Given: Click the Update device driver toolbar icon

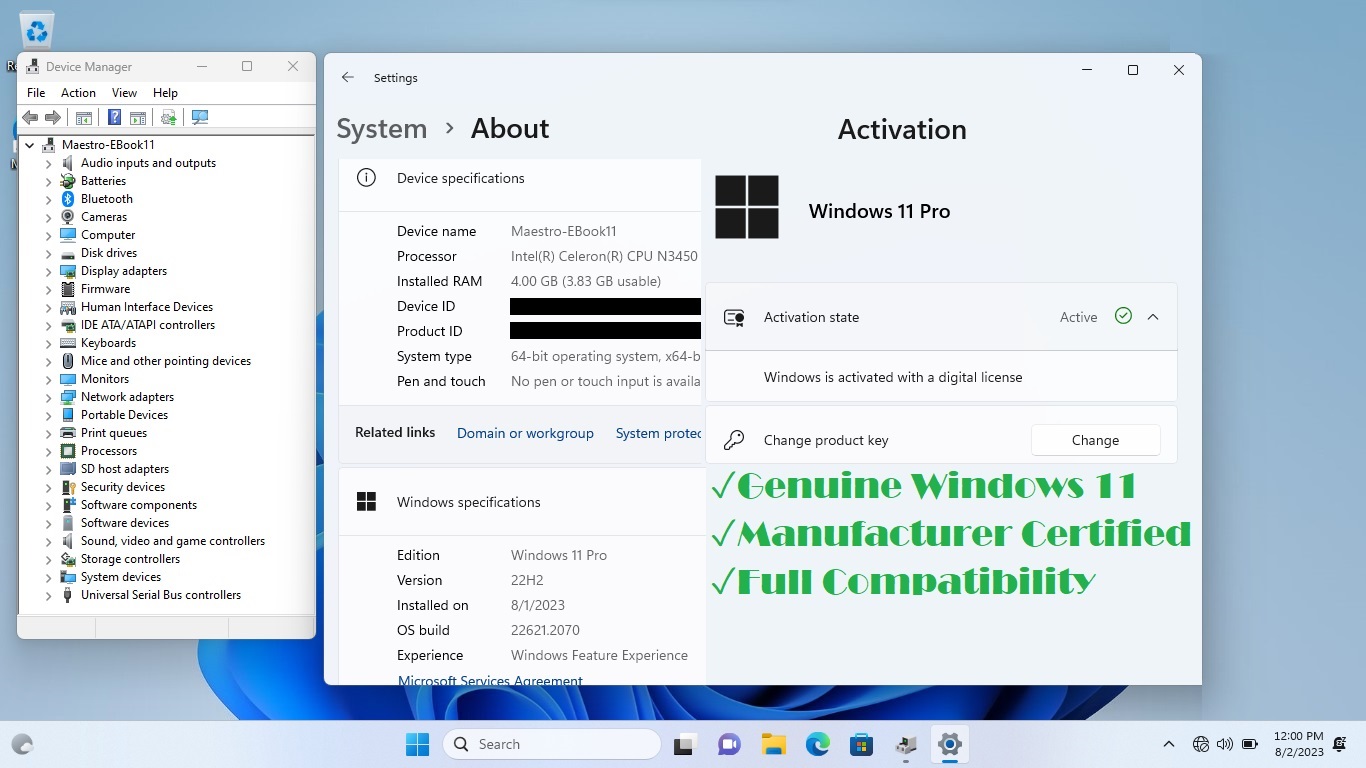Looking at the screenshot, I should (168, 118).
